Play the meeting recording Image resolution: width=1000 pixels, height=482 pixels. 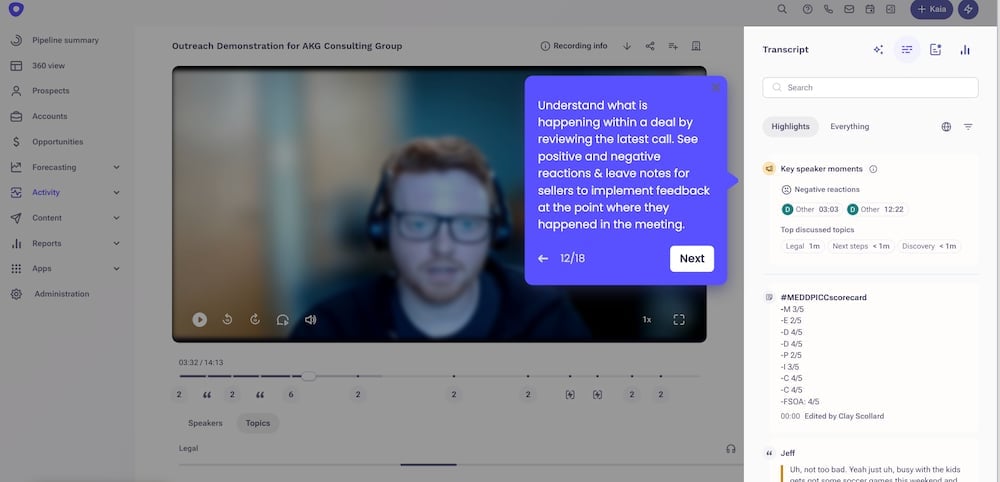[200, 319]
